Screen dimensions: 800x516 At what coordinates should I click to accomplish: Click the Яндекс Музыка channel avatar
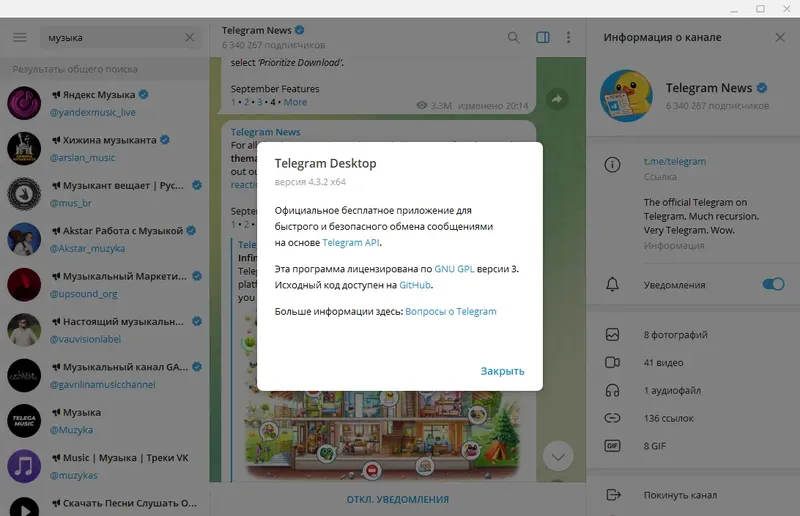24,103
